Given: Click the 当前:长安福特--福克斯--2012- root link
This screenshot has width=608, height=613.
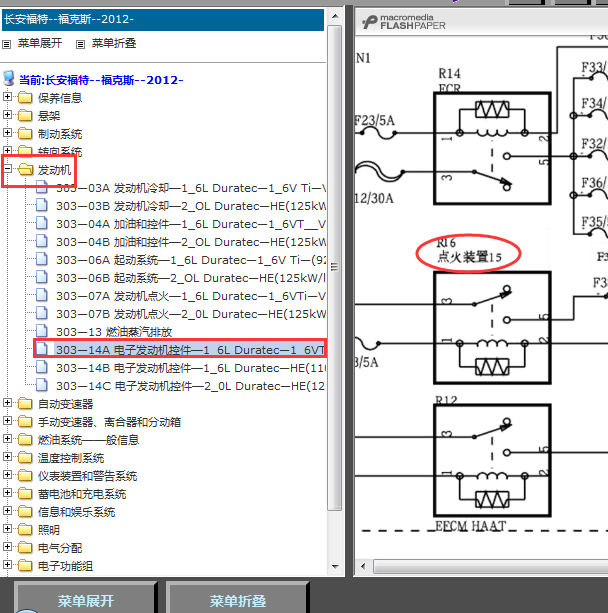Looking at the screenshot, I should (x=101, y=80).
